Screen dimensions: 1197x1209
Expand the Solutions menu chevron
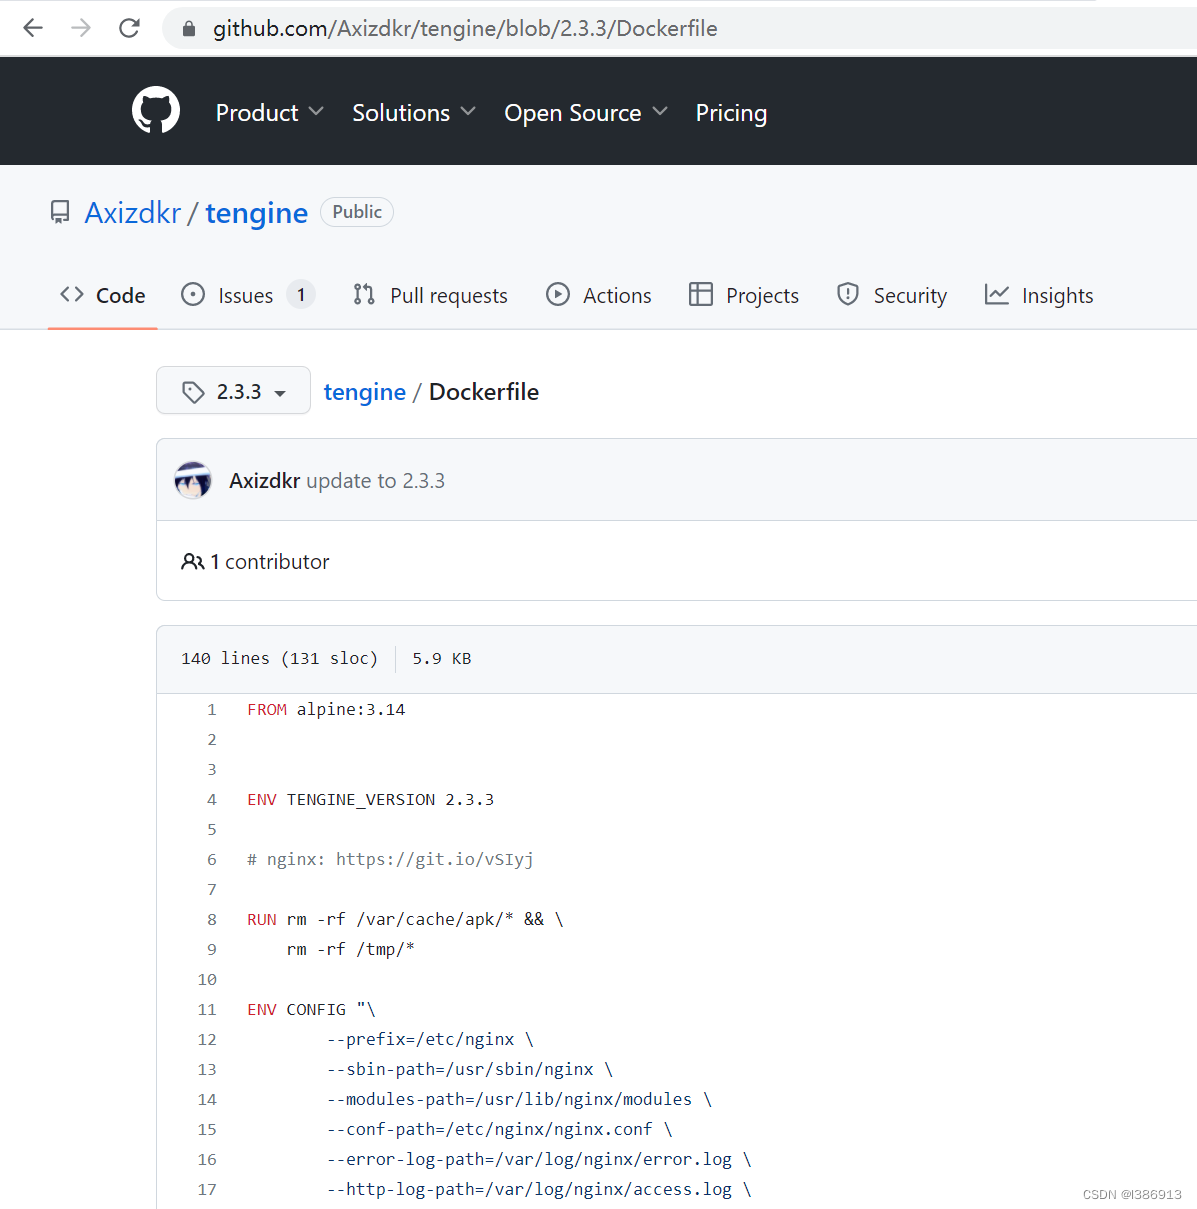(x=468, y=112)
